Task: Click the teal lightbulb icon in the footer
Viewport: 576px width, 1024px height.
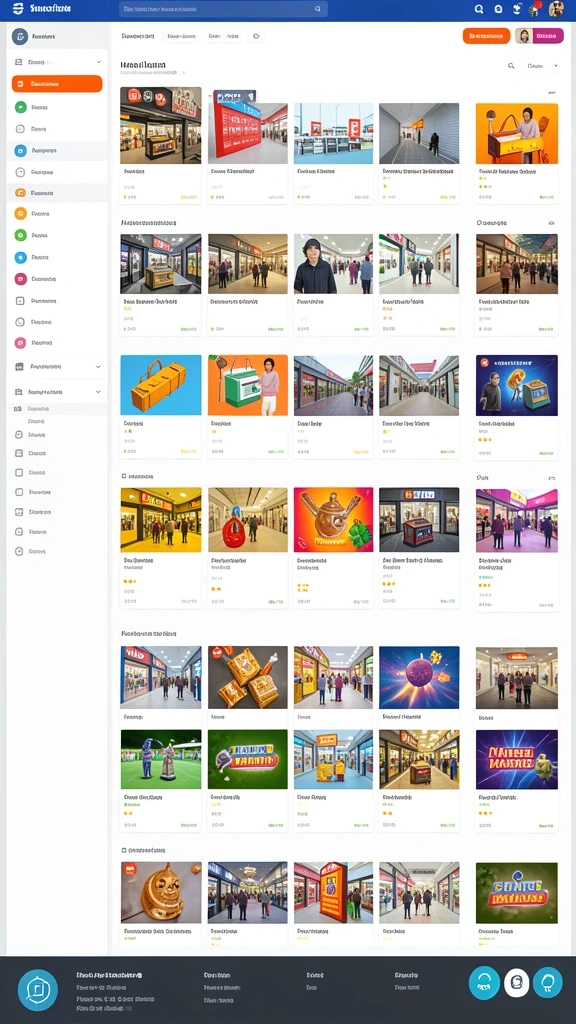Action: (x=547, y=983)
